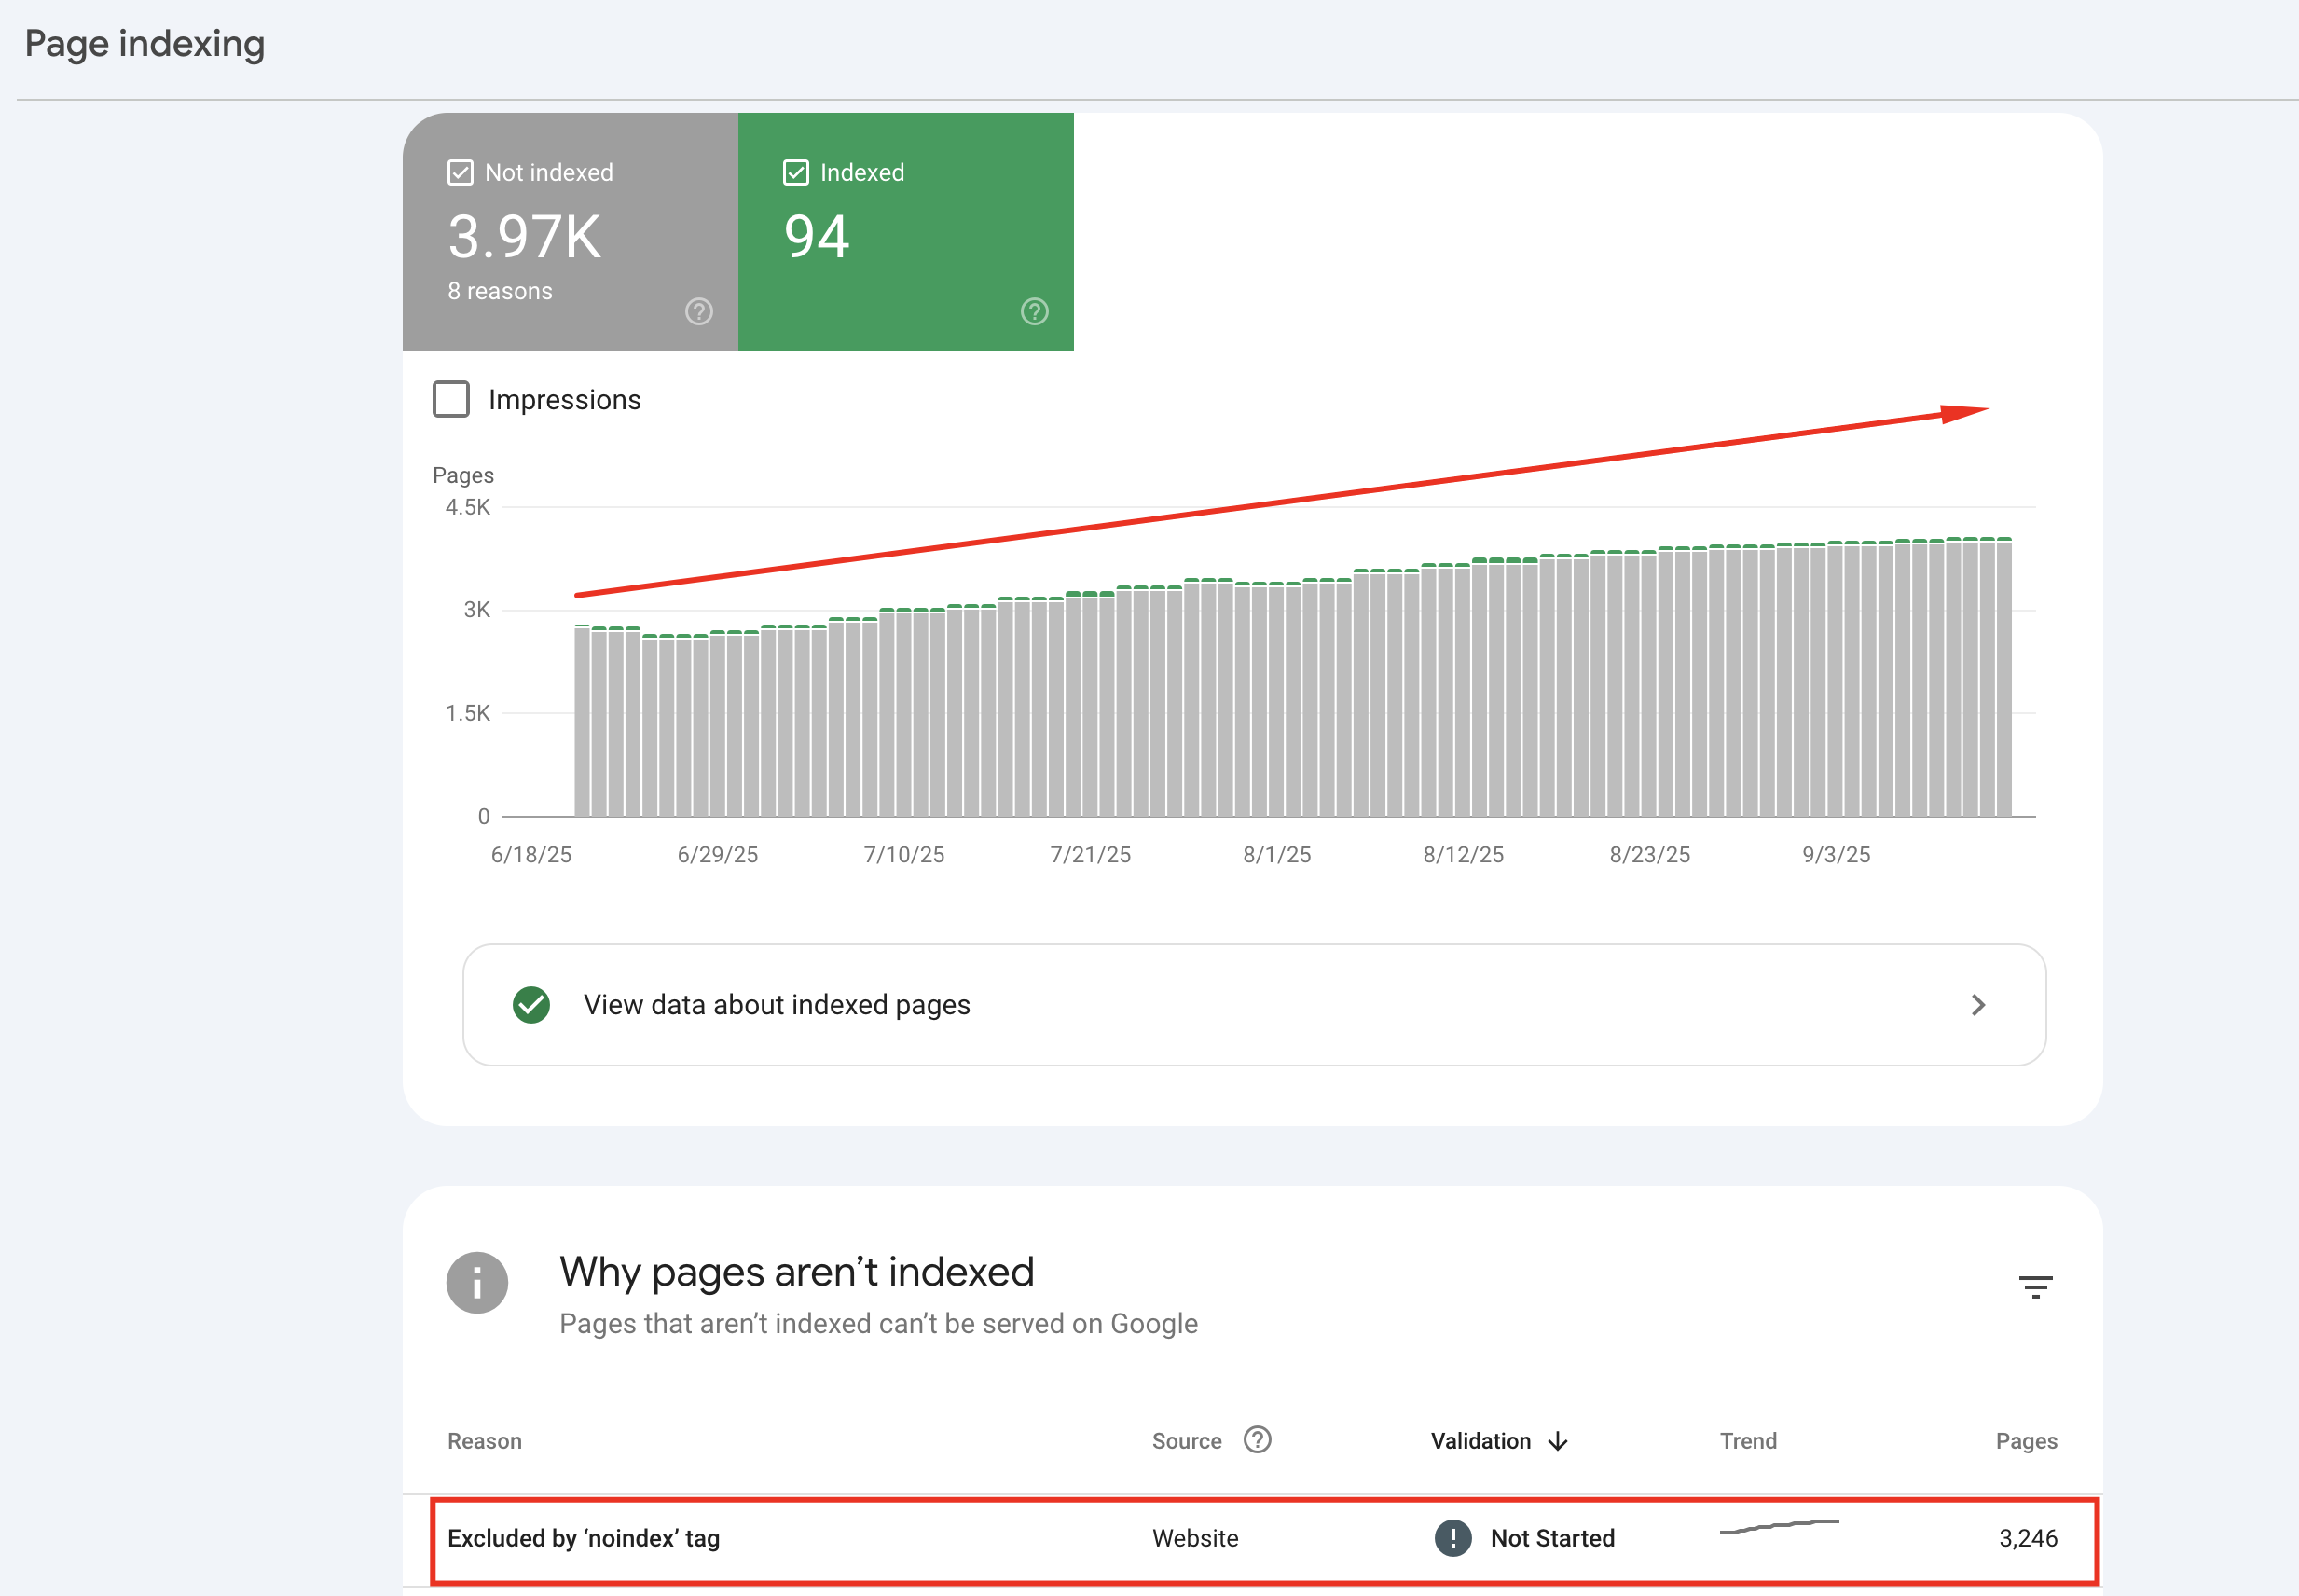The width and height of the screenshot is (2299, 1596).
Task: Click the Reason column header
Action: 484,1441
